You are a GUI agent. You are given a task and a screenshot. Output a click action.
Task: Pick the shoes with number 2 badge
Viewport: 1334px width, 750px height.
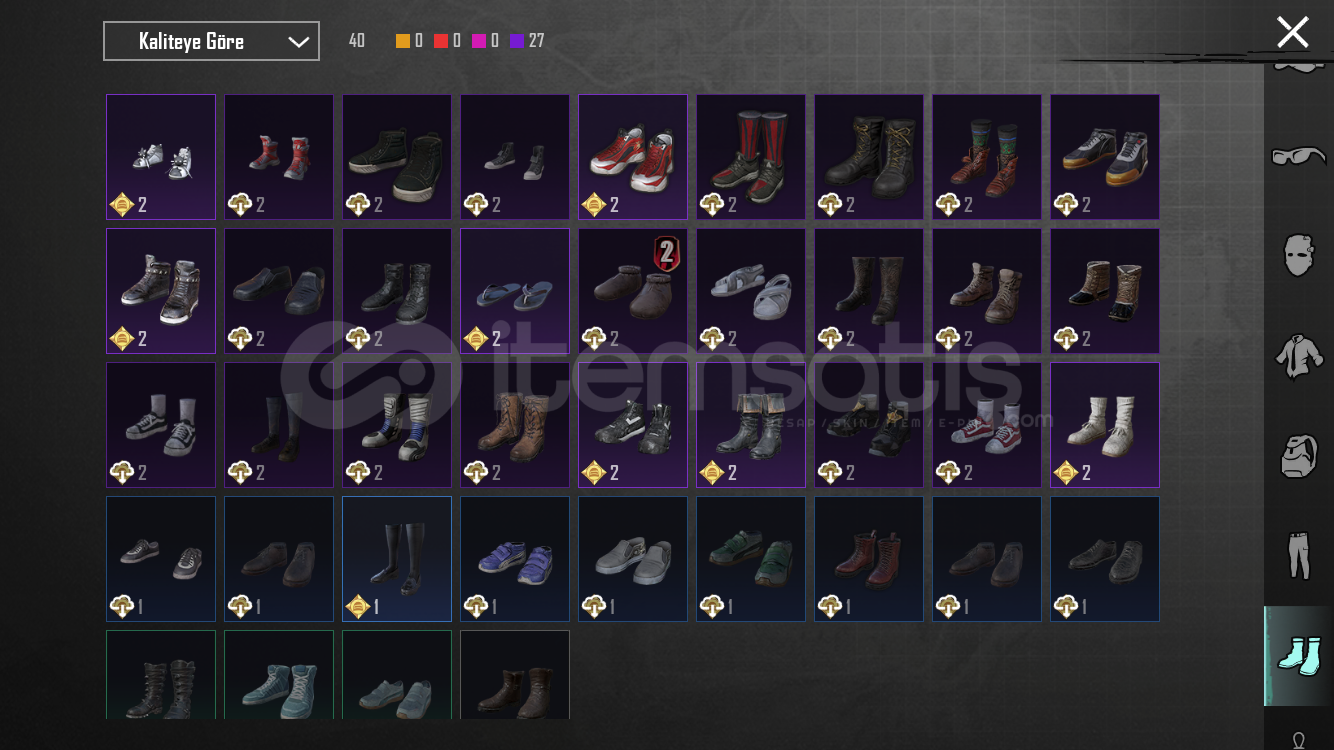(633, 291)
